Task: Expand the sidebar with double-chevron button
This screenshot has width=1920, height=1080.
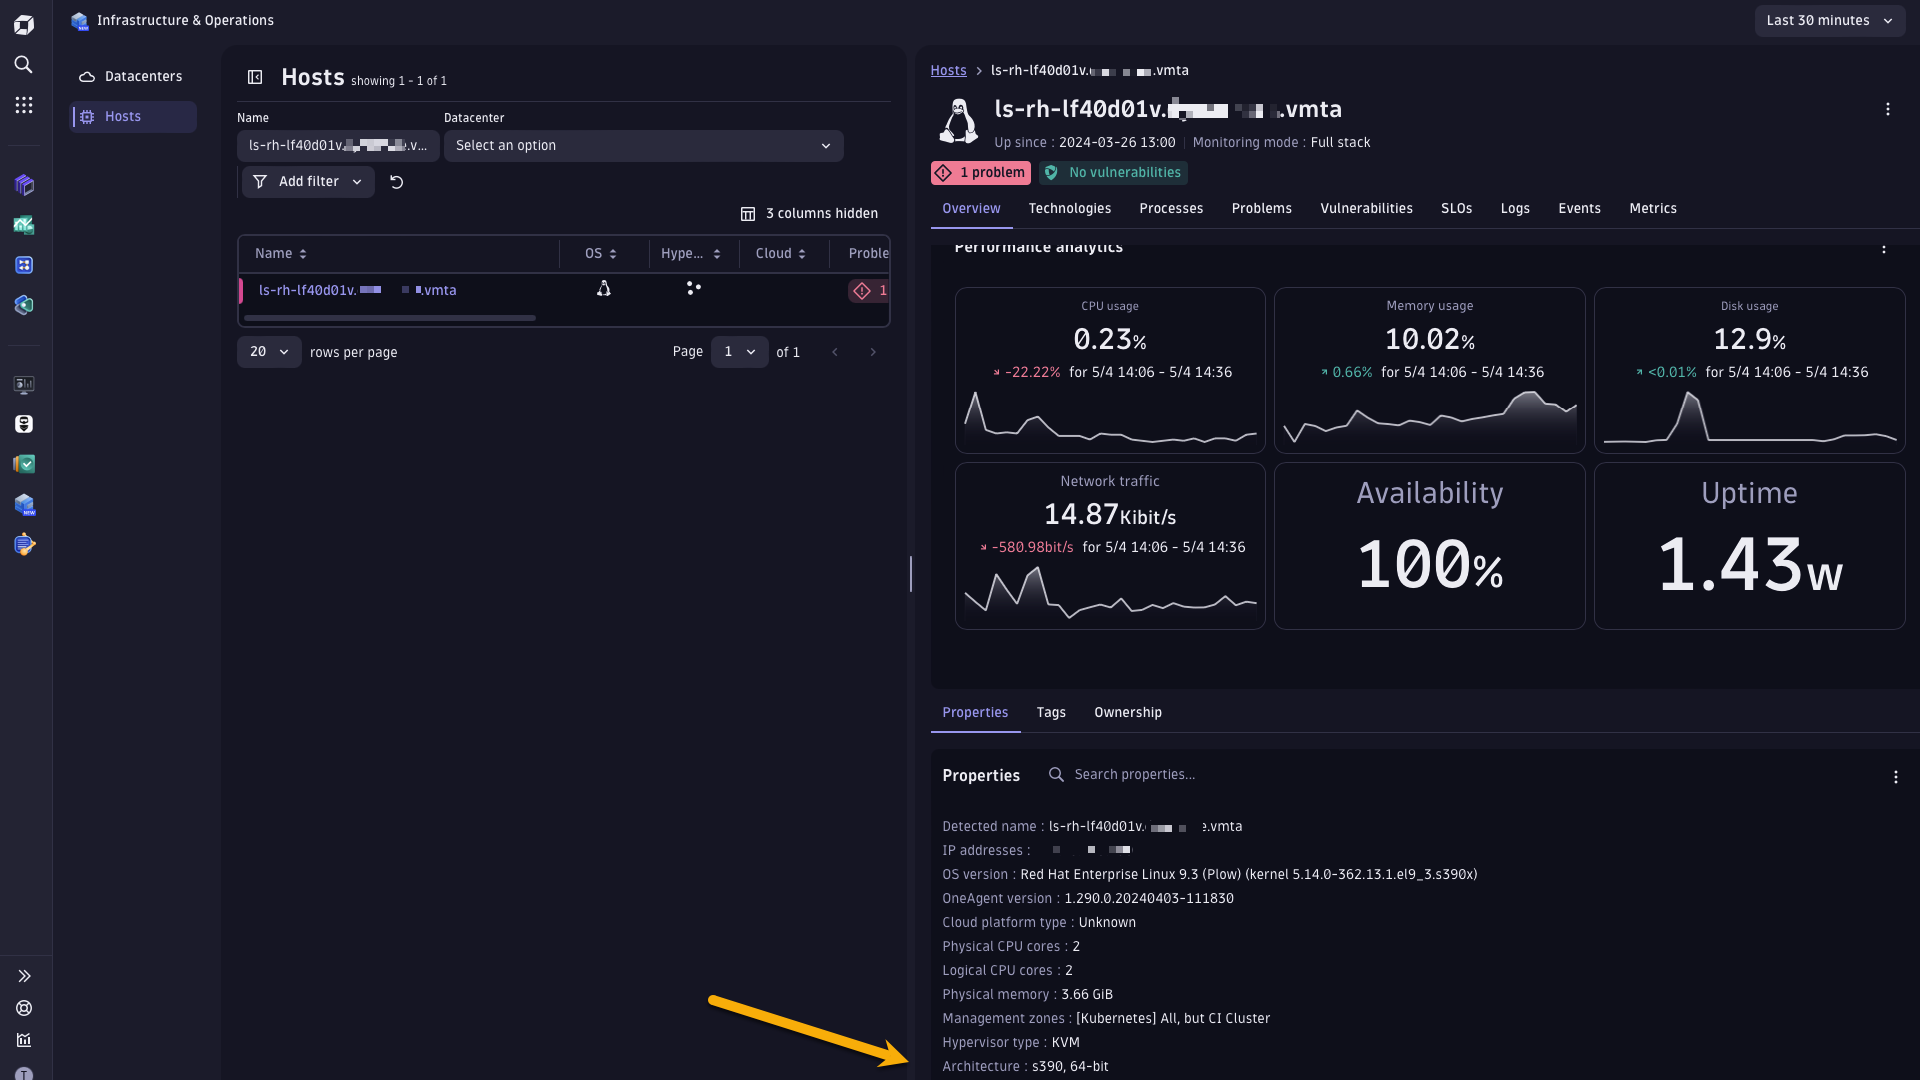Action: tap(24, 976)
